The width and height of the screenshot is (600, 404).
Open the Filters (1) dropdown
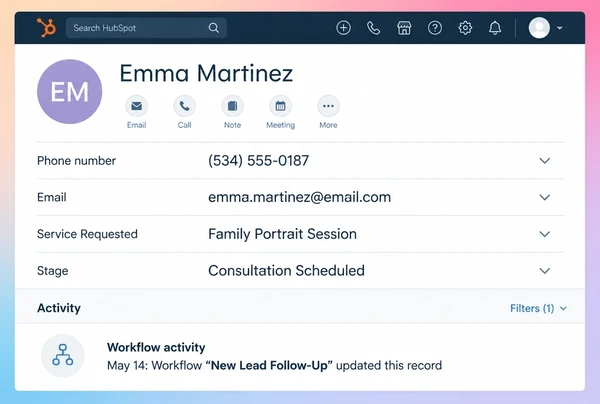tap(538, 308)
